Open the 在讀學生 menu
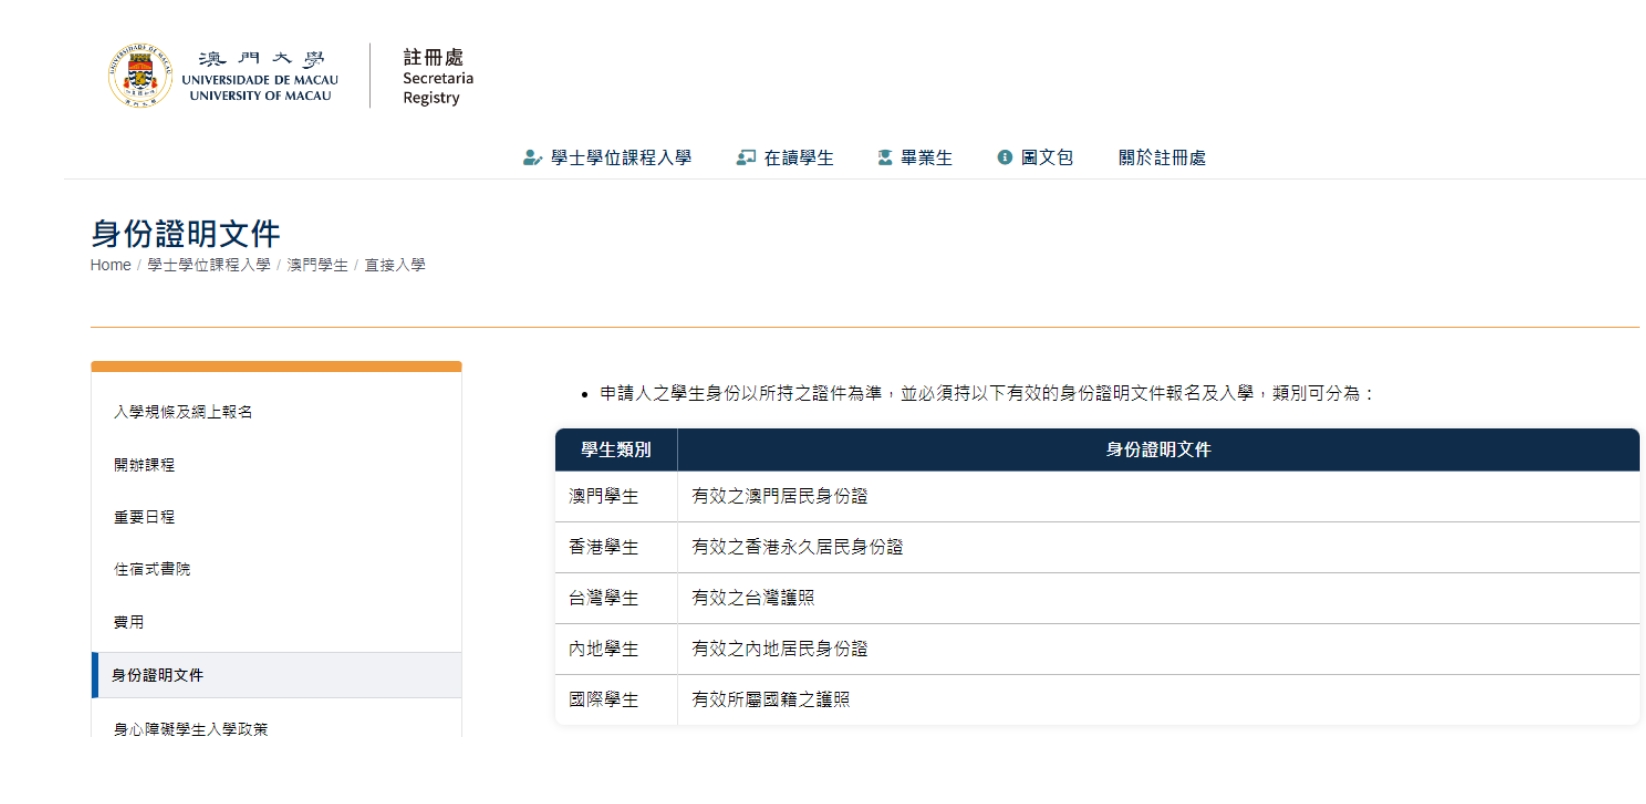1646x804 pixels. pos(798,158)
